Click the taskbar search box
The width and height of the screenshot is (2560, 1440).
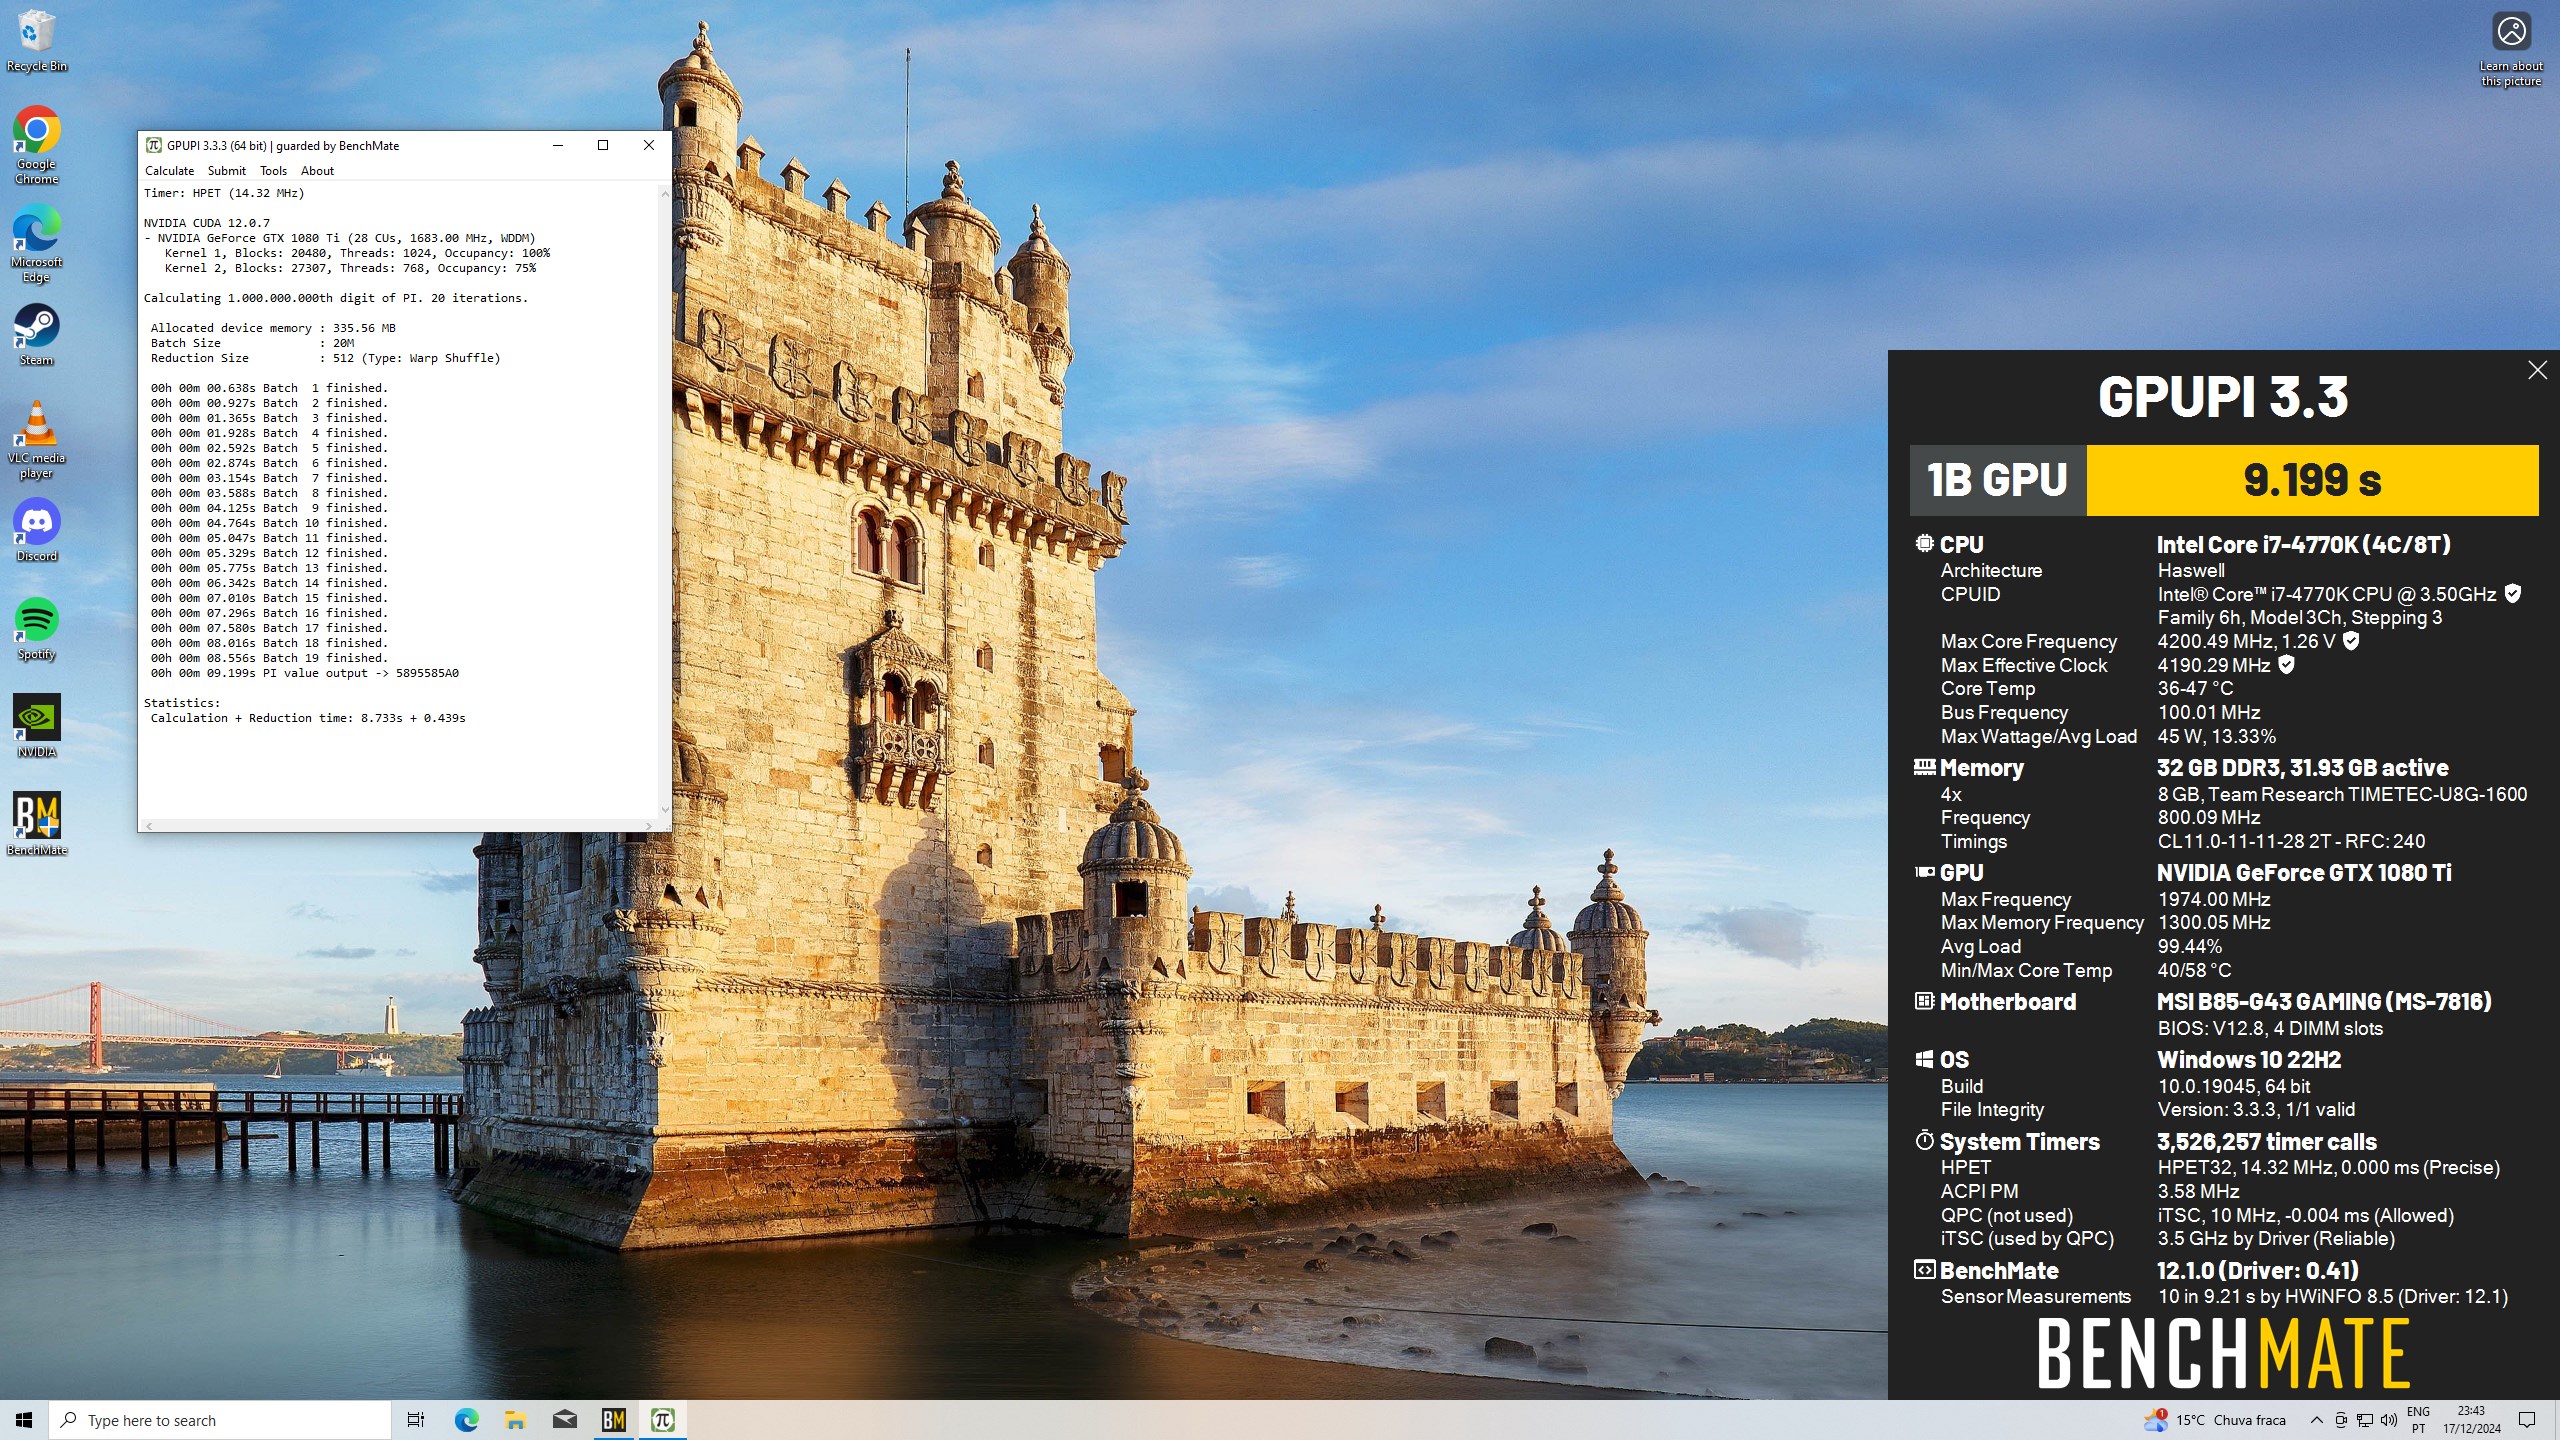pos(220,1420)
